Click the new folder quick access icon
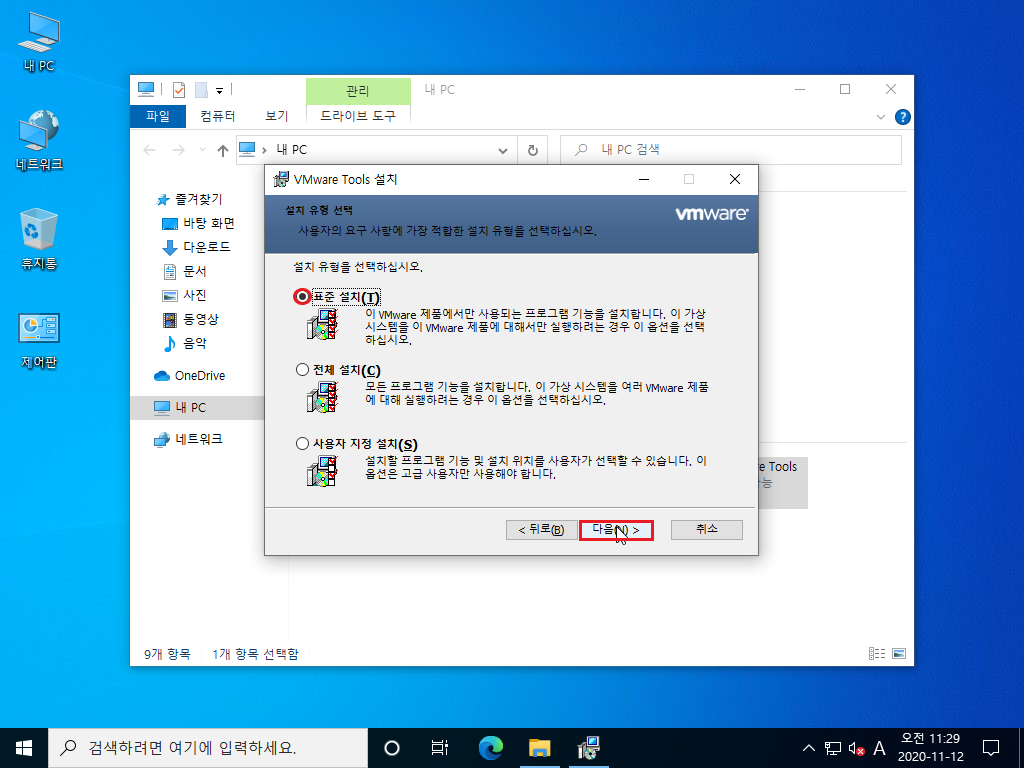Screen dimensions: 1024x768 point(201,90)
